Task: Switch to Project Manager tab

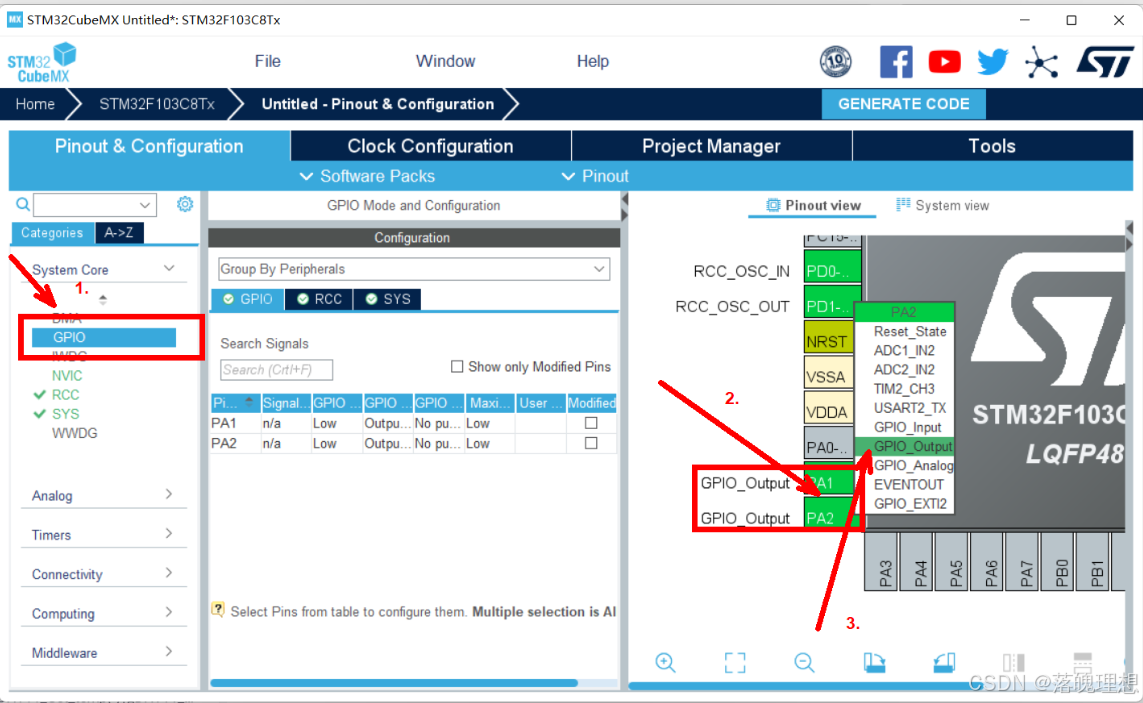Action: click(x=711, y=146)
